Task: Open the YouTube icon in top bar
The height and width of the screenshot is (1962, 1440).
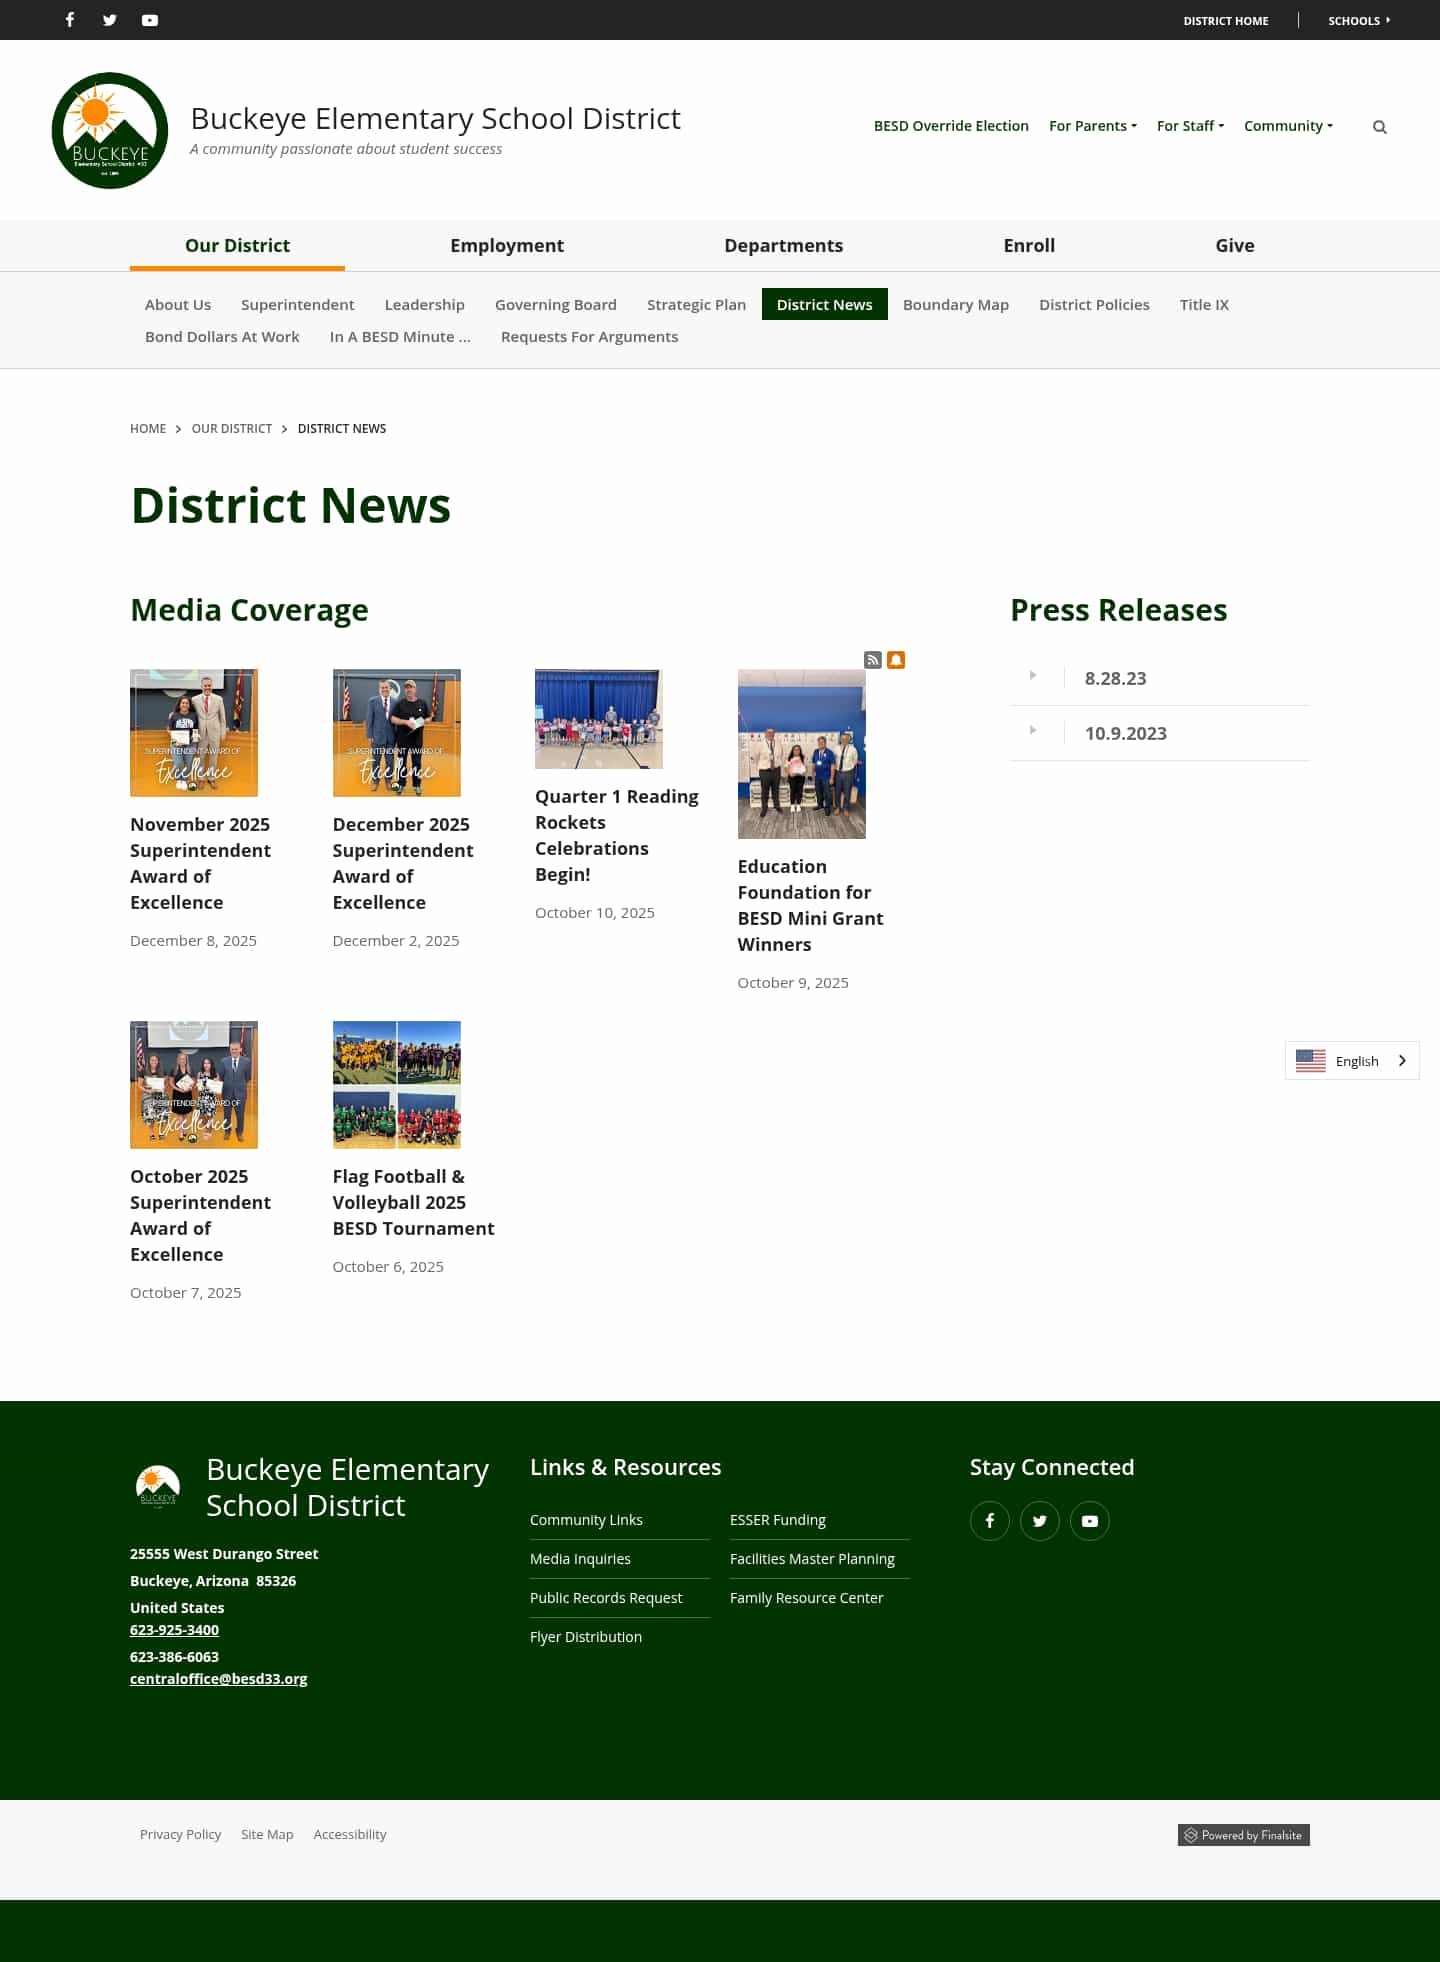Action: click(x=150, y=20)
